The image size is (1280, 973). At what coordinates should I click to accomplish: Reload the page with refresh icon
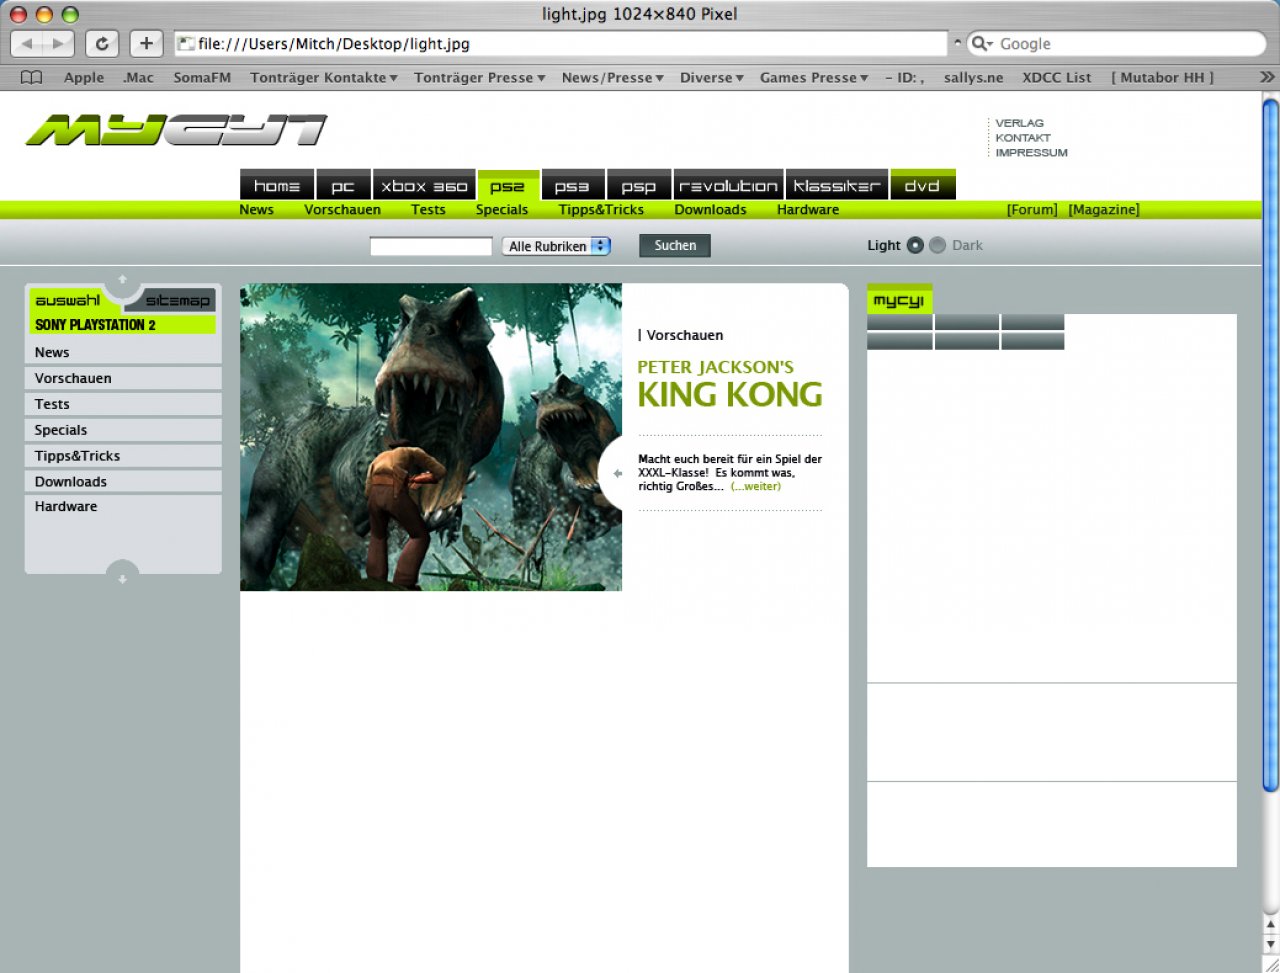pos(102,44)
